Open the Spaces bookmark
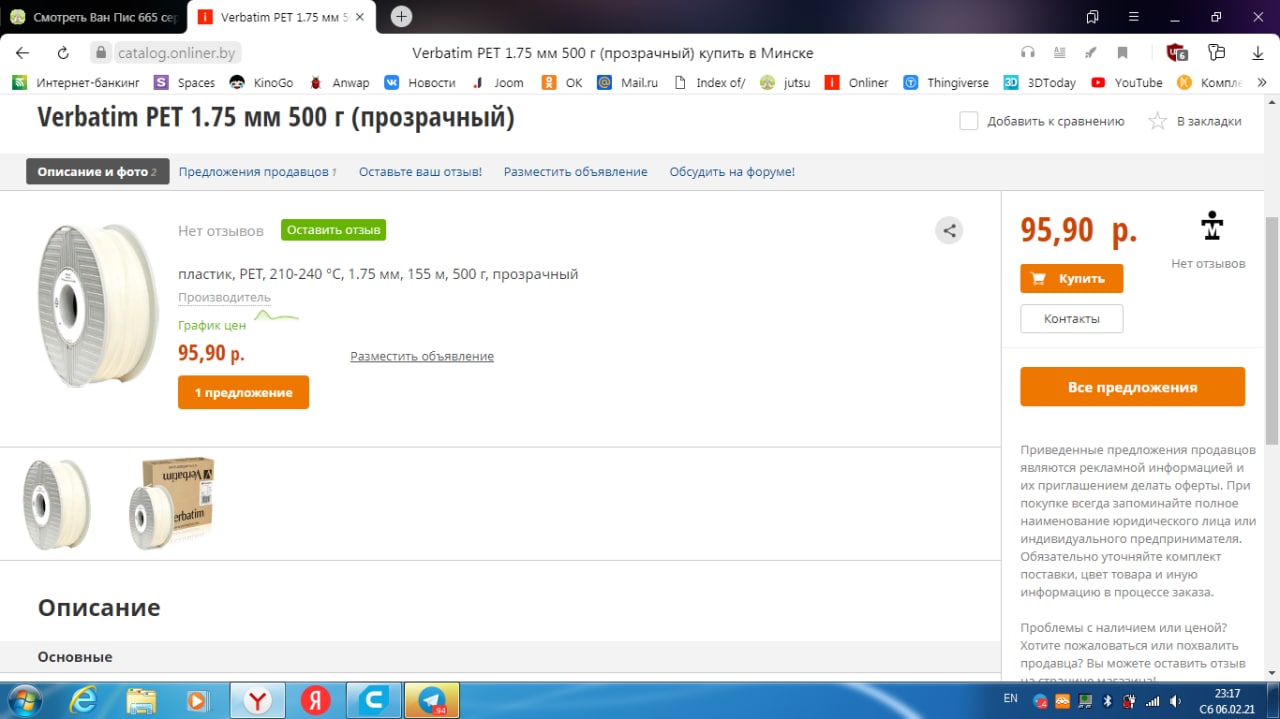The image size is (1280, 719). click(185, 83)
